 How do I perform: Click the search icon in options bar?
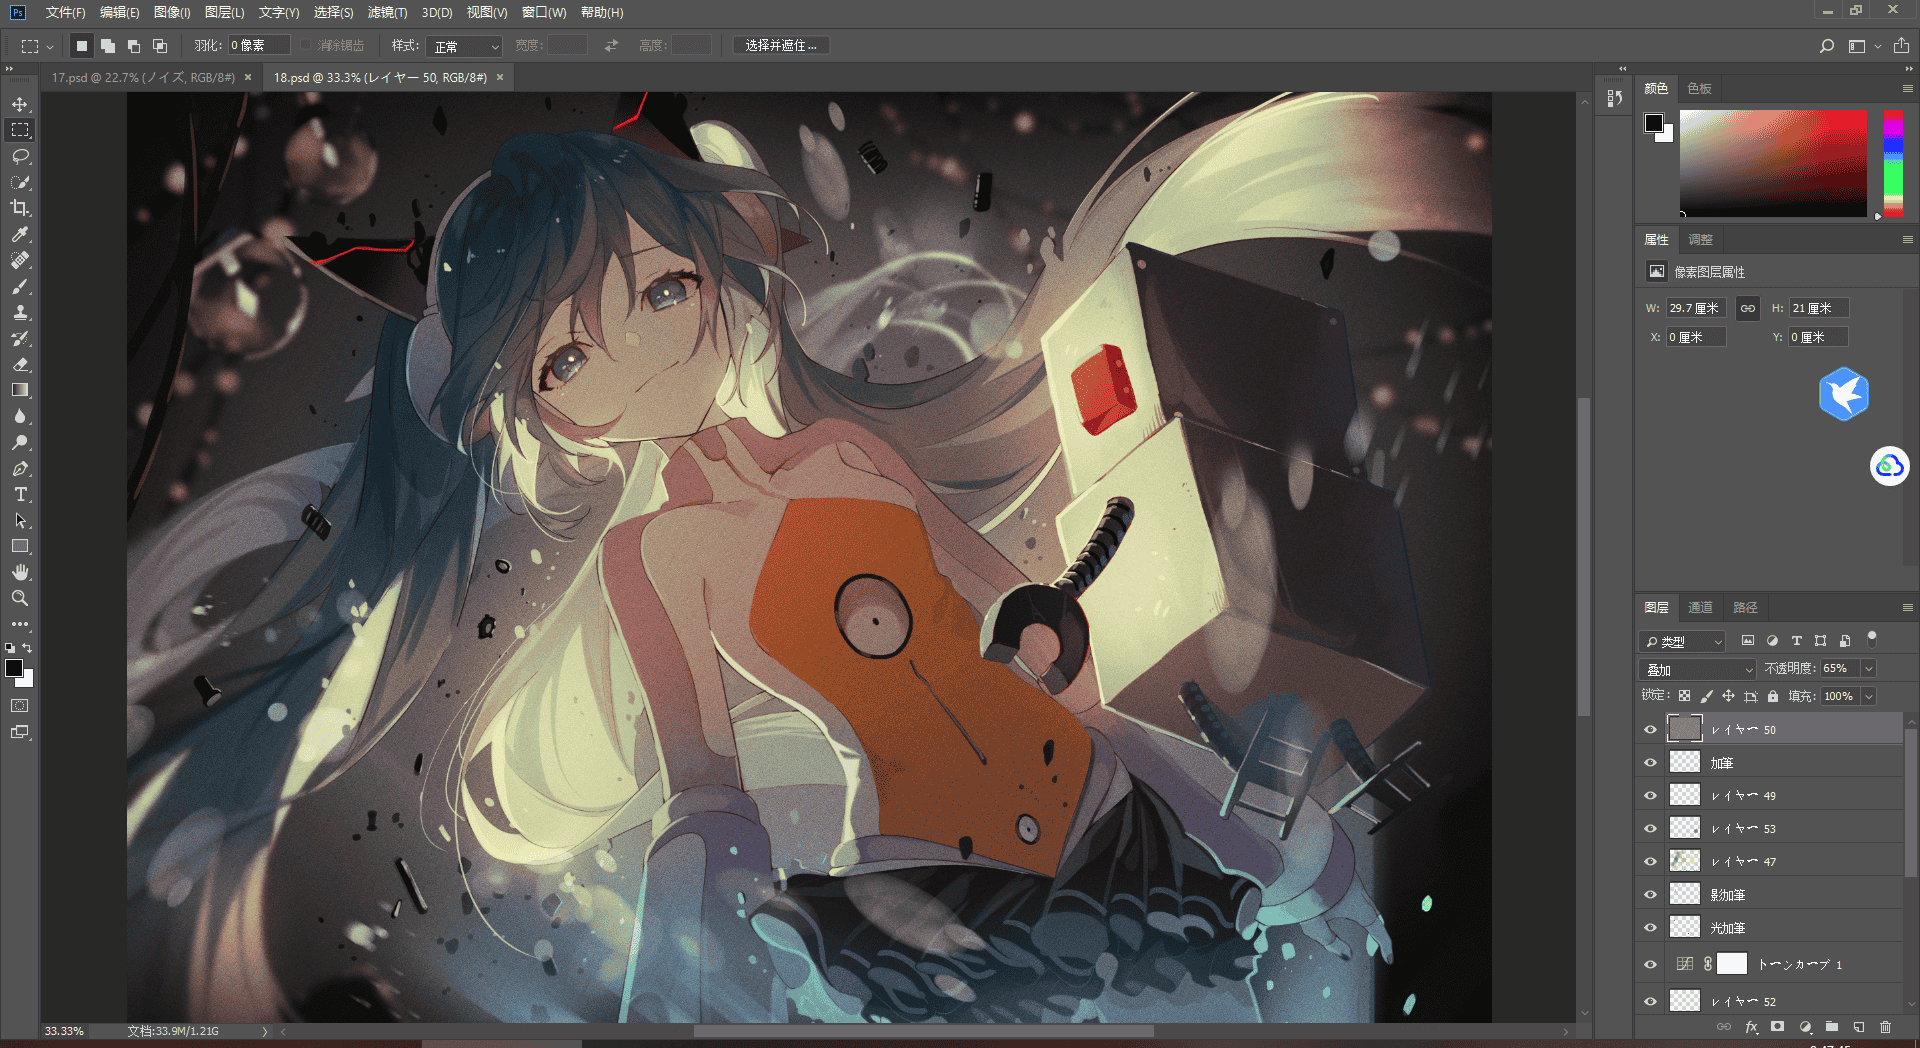coord(1826,46)
